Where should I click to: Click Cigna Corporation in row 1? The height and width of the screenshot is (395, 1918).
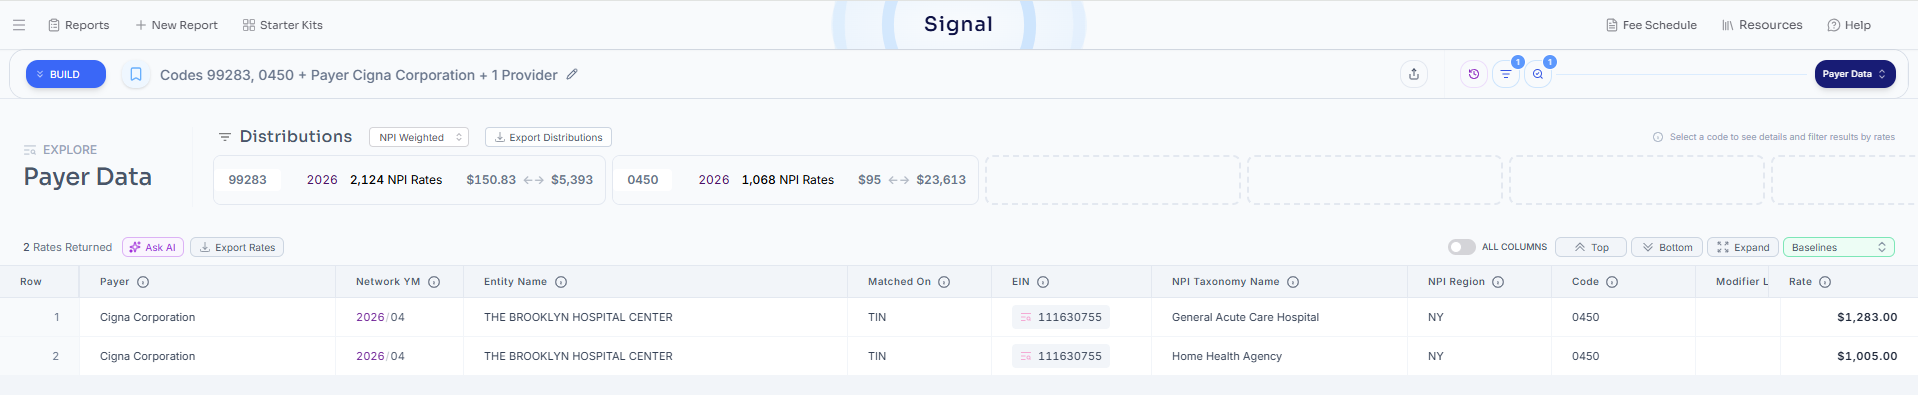[x=147, y=317]
